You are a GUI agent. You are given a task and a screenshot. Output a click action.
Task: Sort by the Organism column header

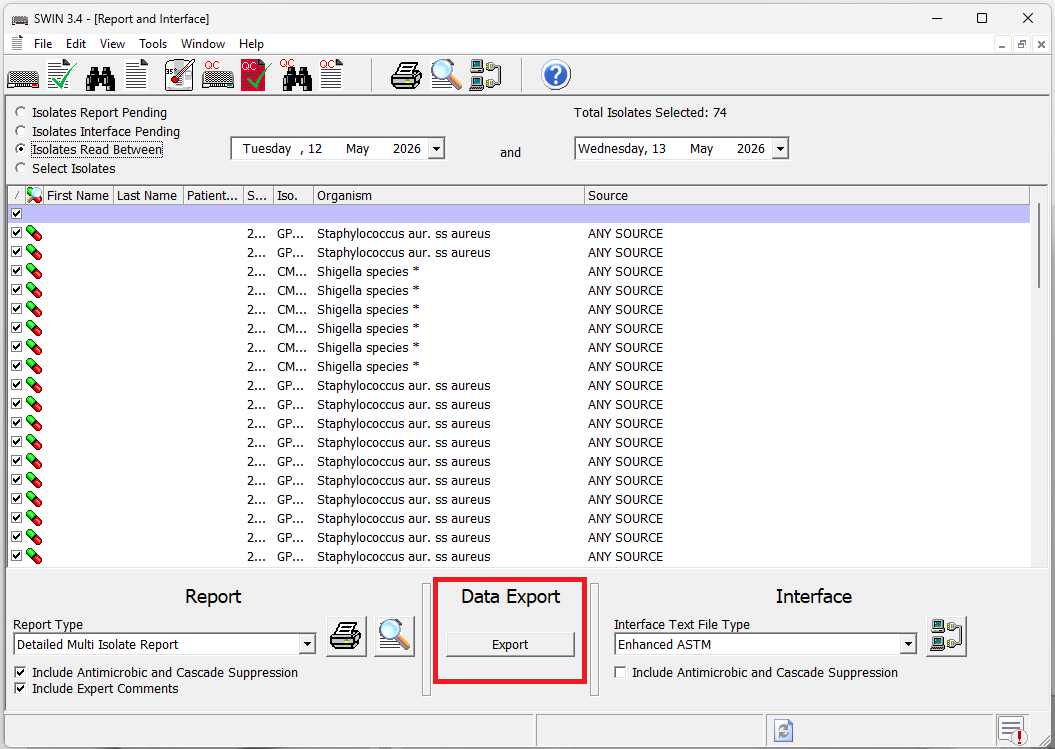[449, 195]
